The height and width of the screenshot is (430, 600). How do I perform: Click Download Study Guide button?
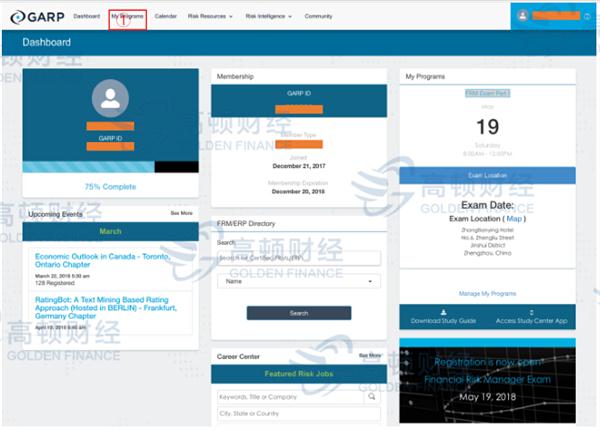point(443,317)
